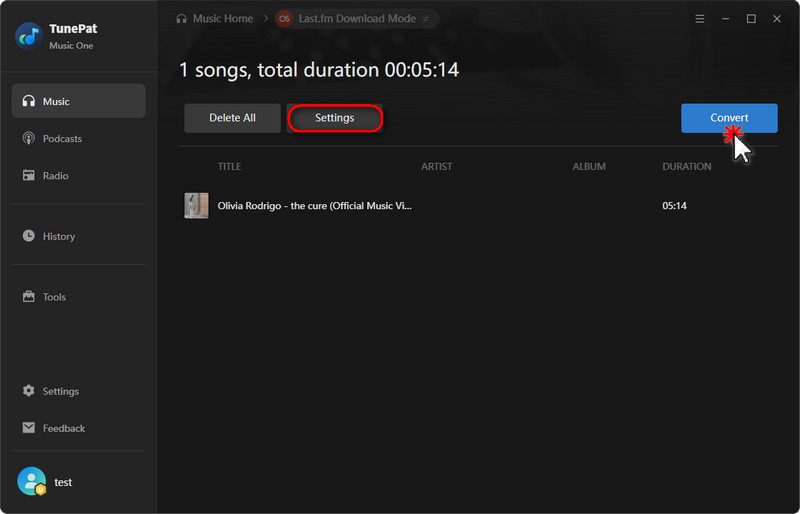The image size is (800, 514).
Task: Maximize the TunePat window
Action: click(751, 19)
